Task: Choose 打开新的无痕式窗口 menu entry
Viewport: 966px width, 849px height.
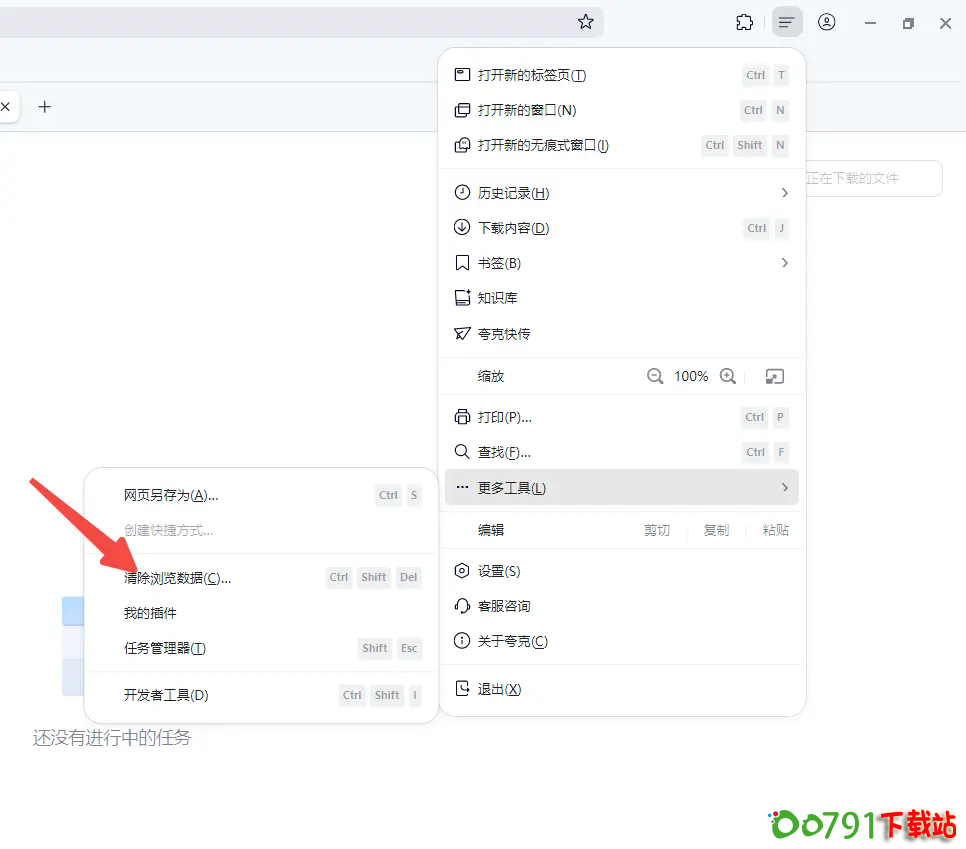Action: [543, 145]
